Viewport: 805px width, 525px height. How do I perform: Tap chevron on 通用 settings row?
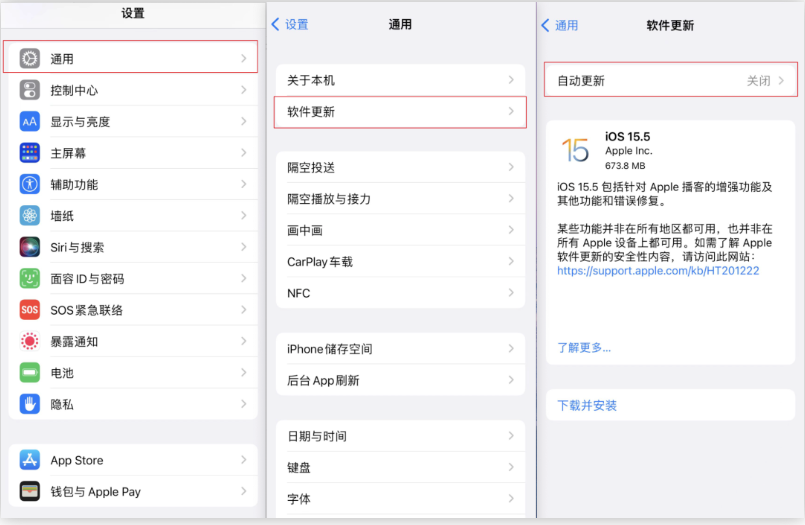point(244,59)
